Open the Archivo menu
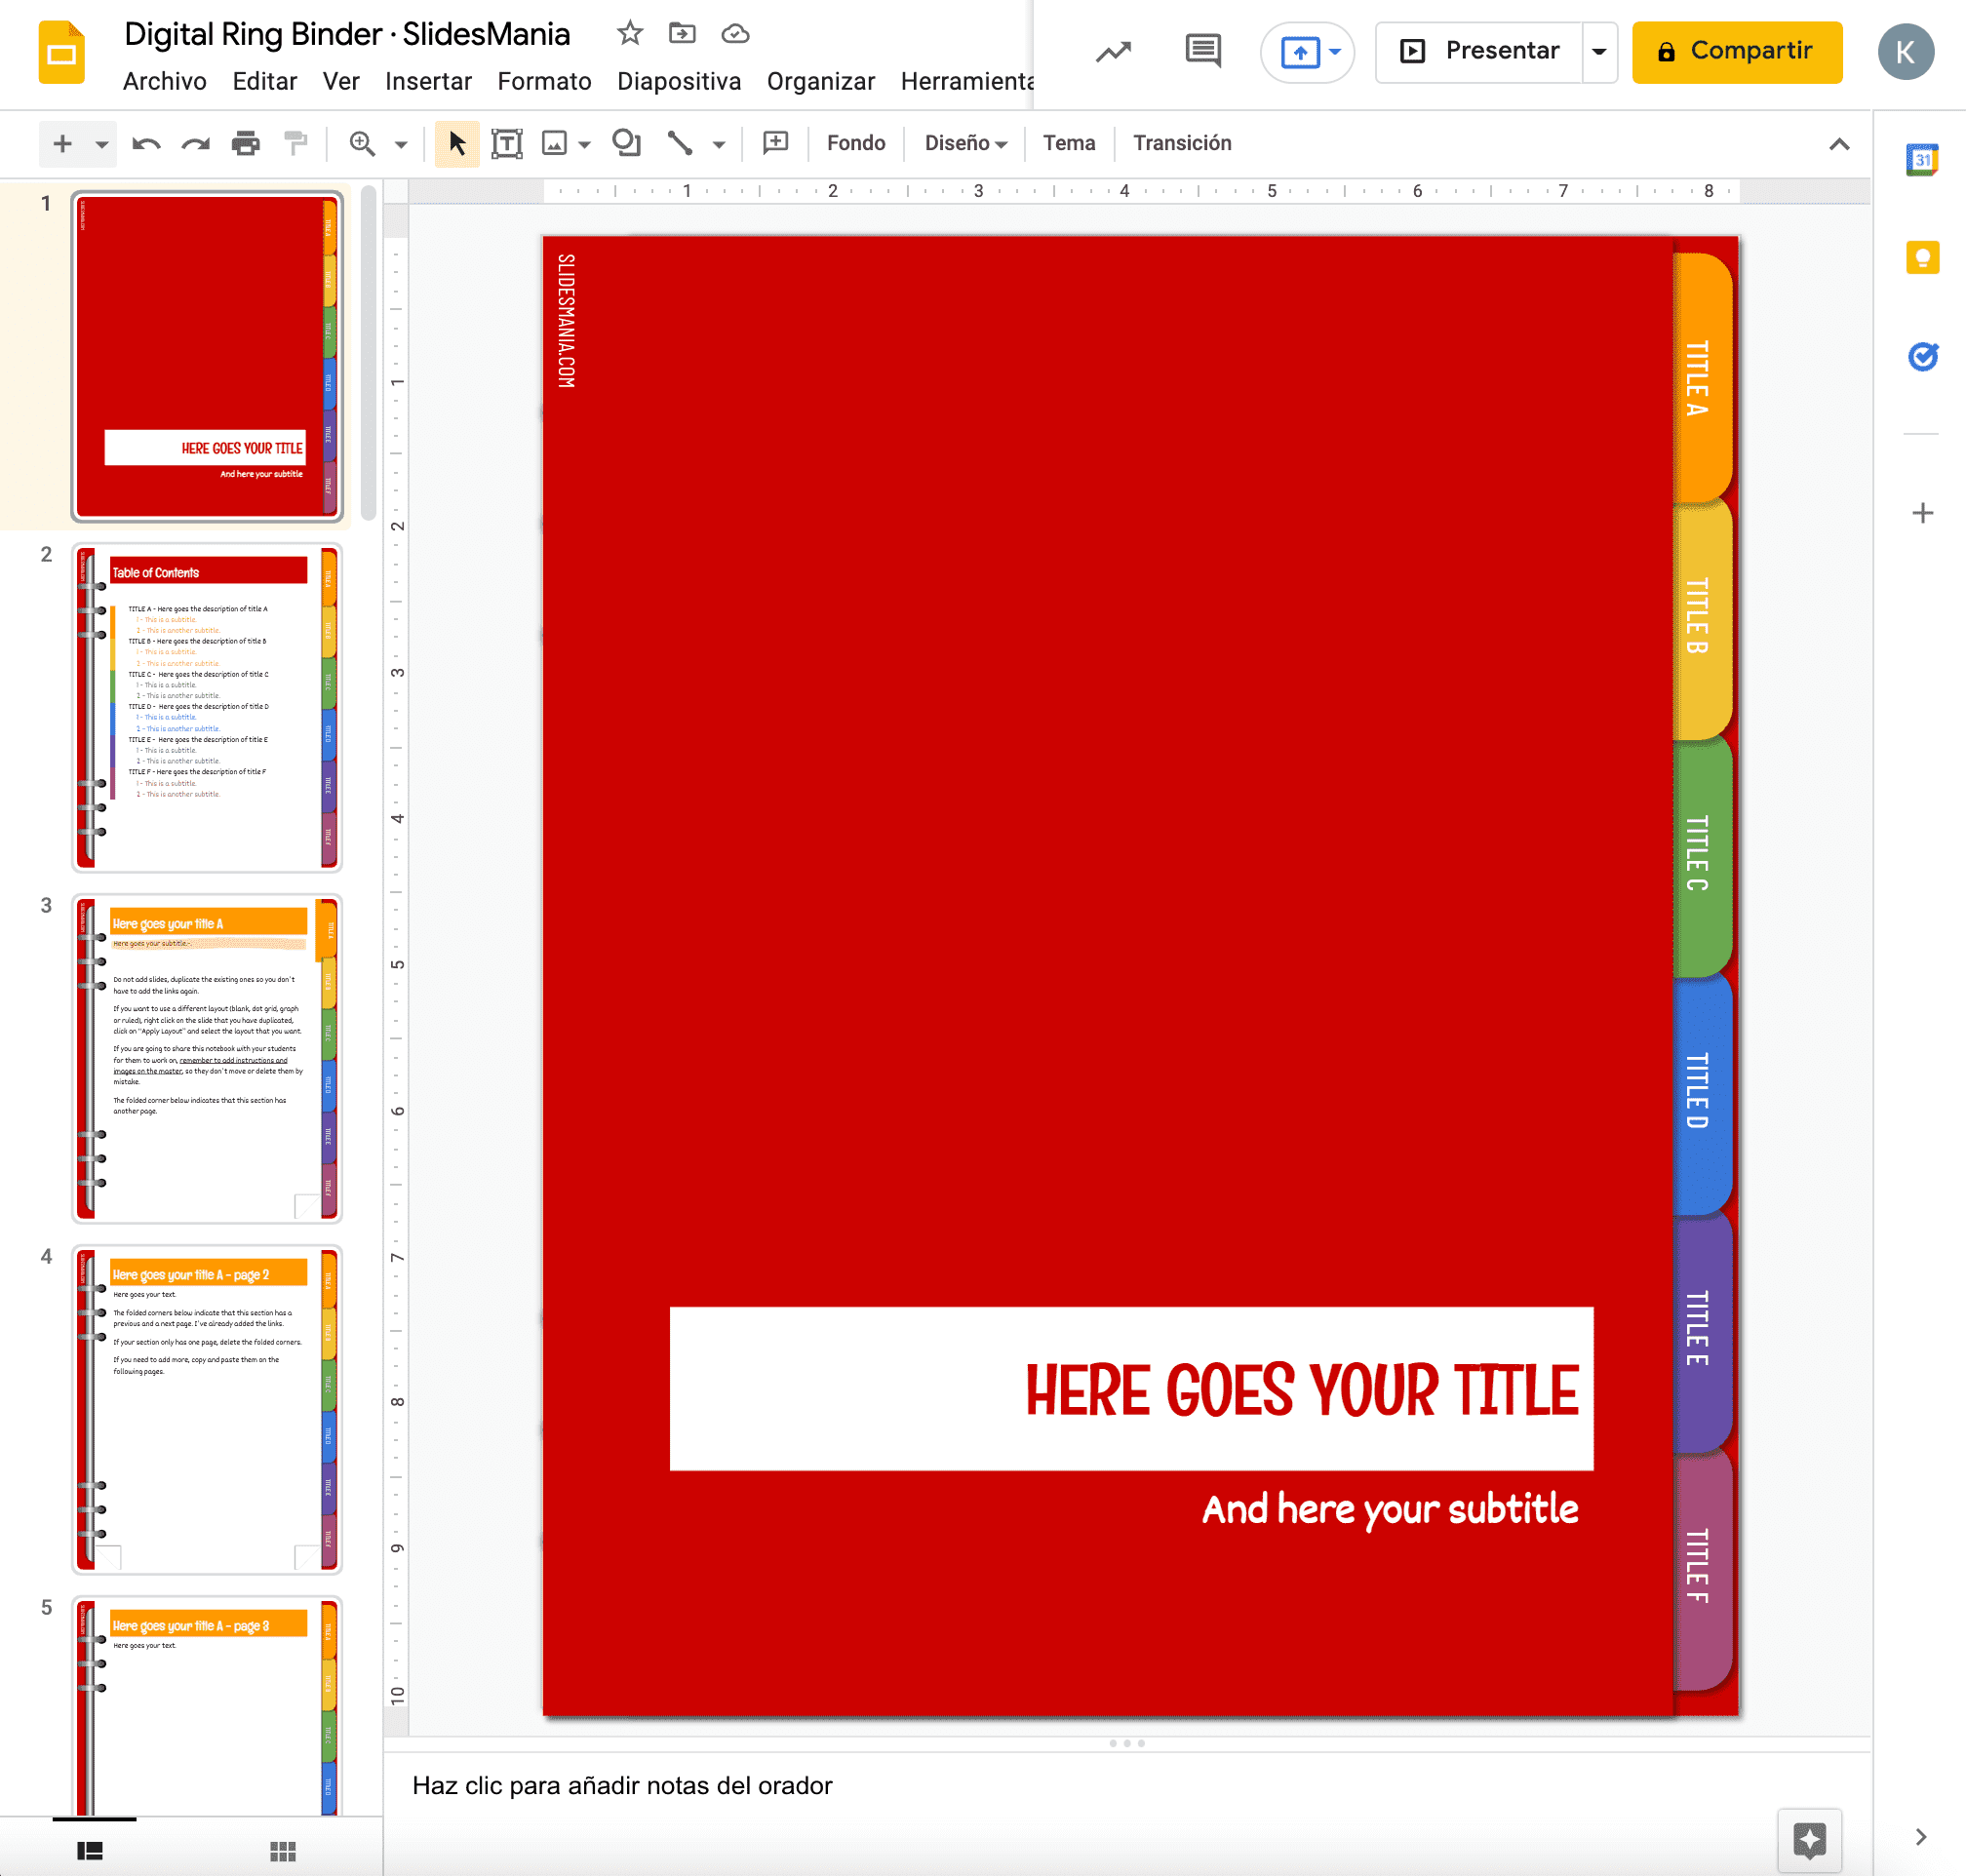 coord(164,81)
